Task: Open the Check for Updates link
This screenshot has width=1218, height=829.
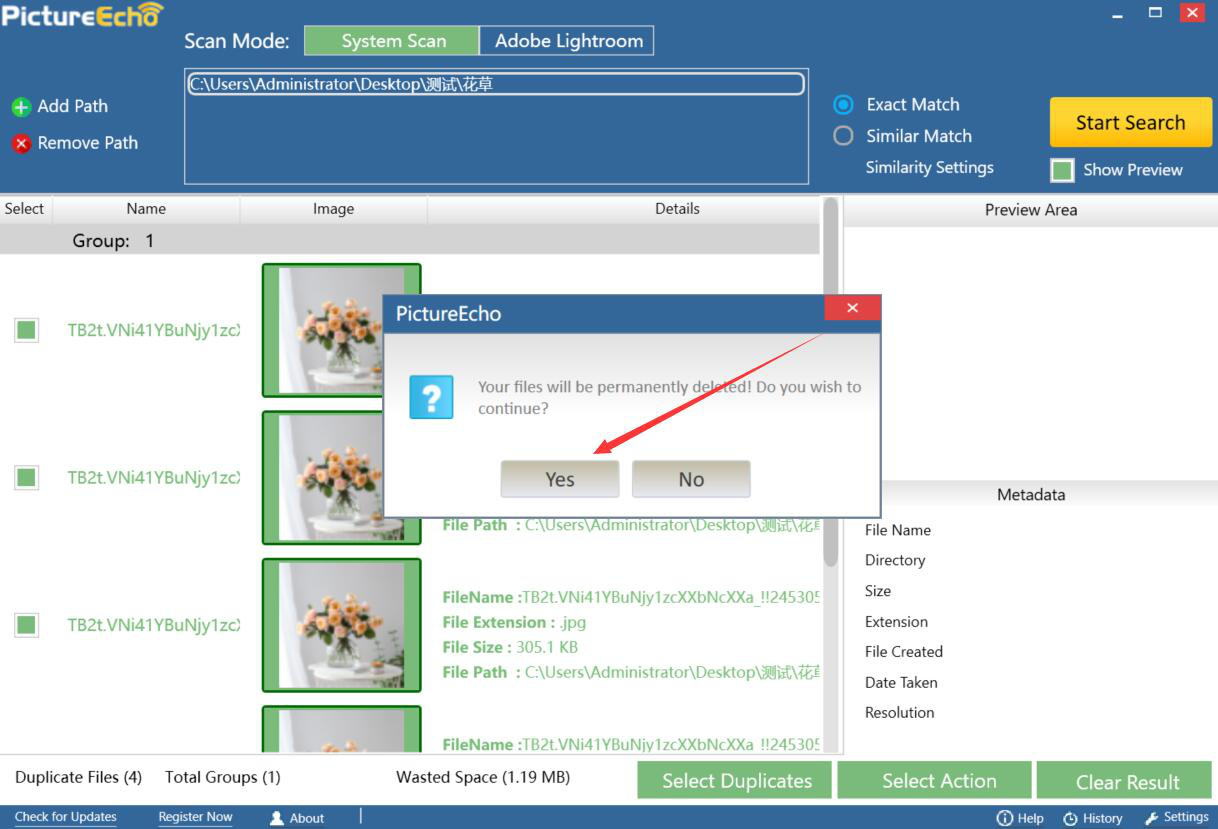Action: [x=66, y=817]
